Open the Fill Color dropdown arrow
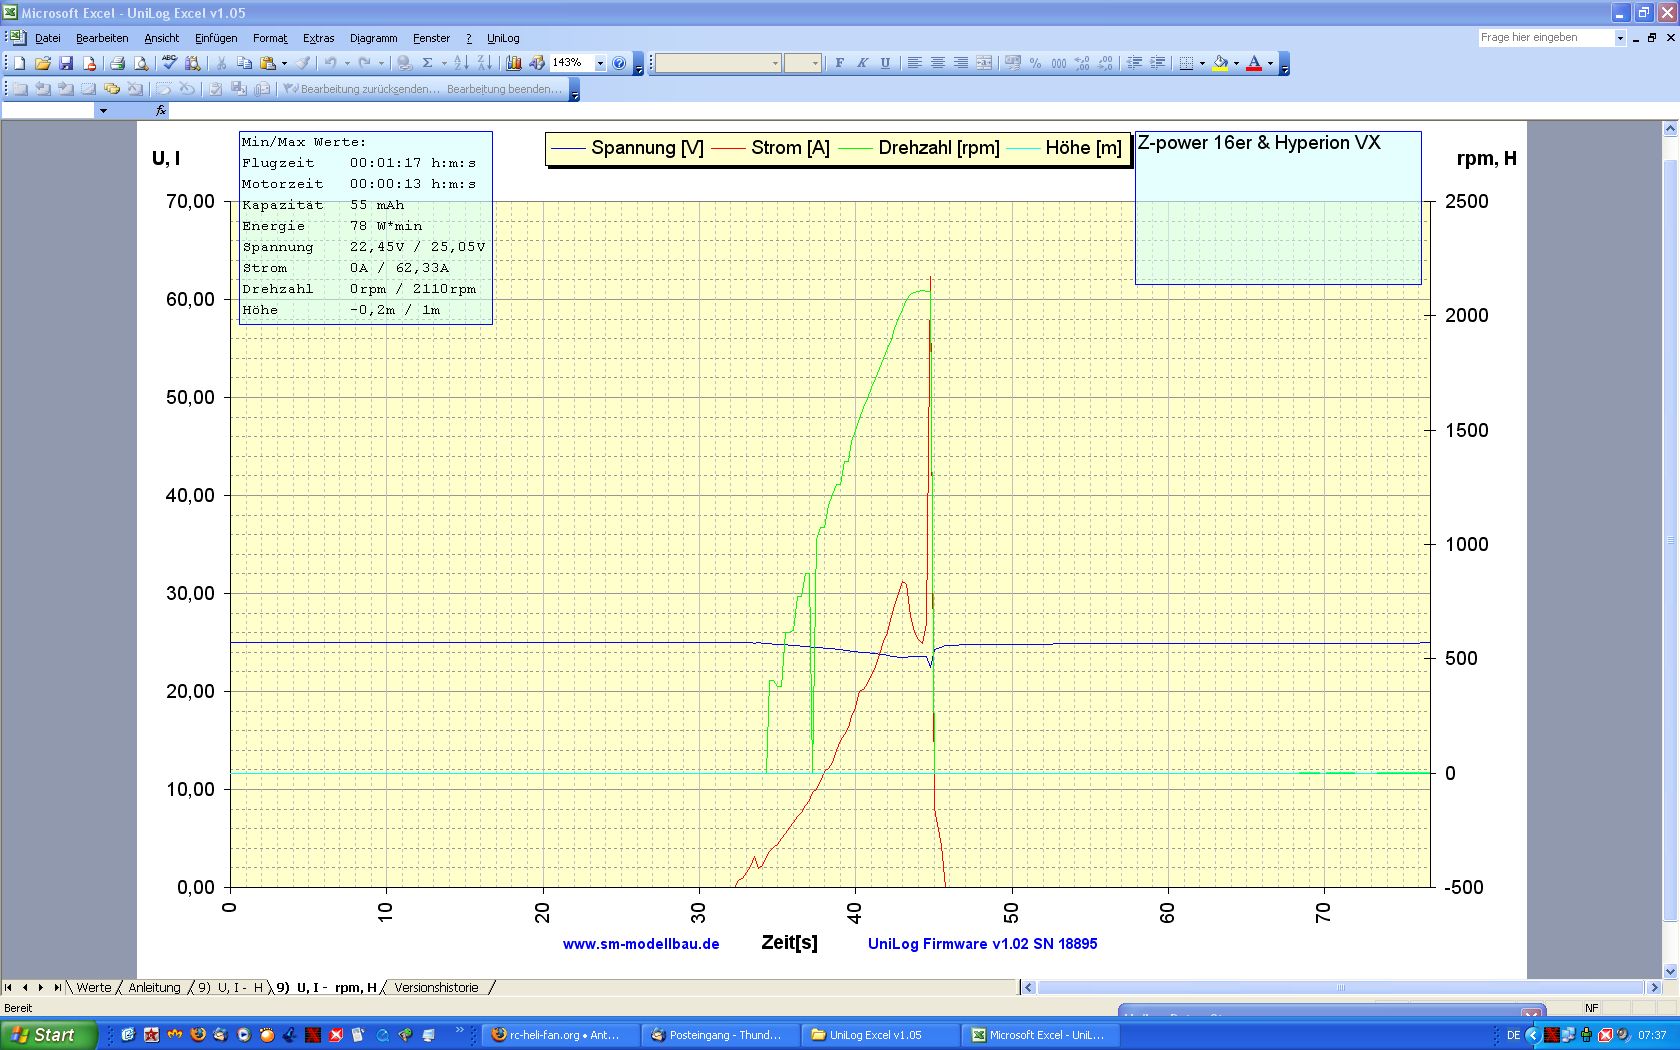Image resolution: width=1680 pixels, height=1050 pixels. pyautogui.click(x=1236, y=63)
